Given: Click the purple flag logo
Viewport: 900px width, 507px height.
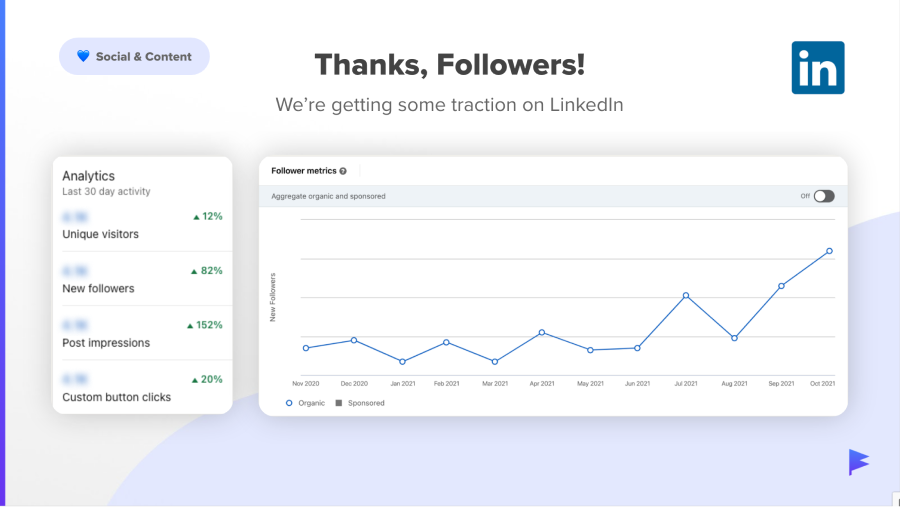Looking at the screenshot, I should click(859, 462).
